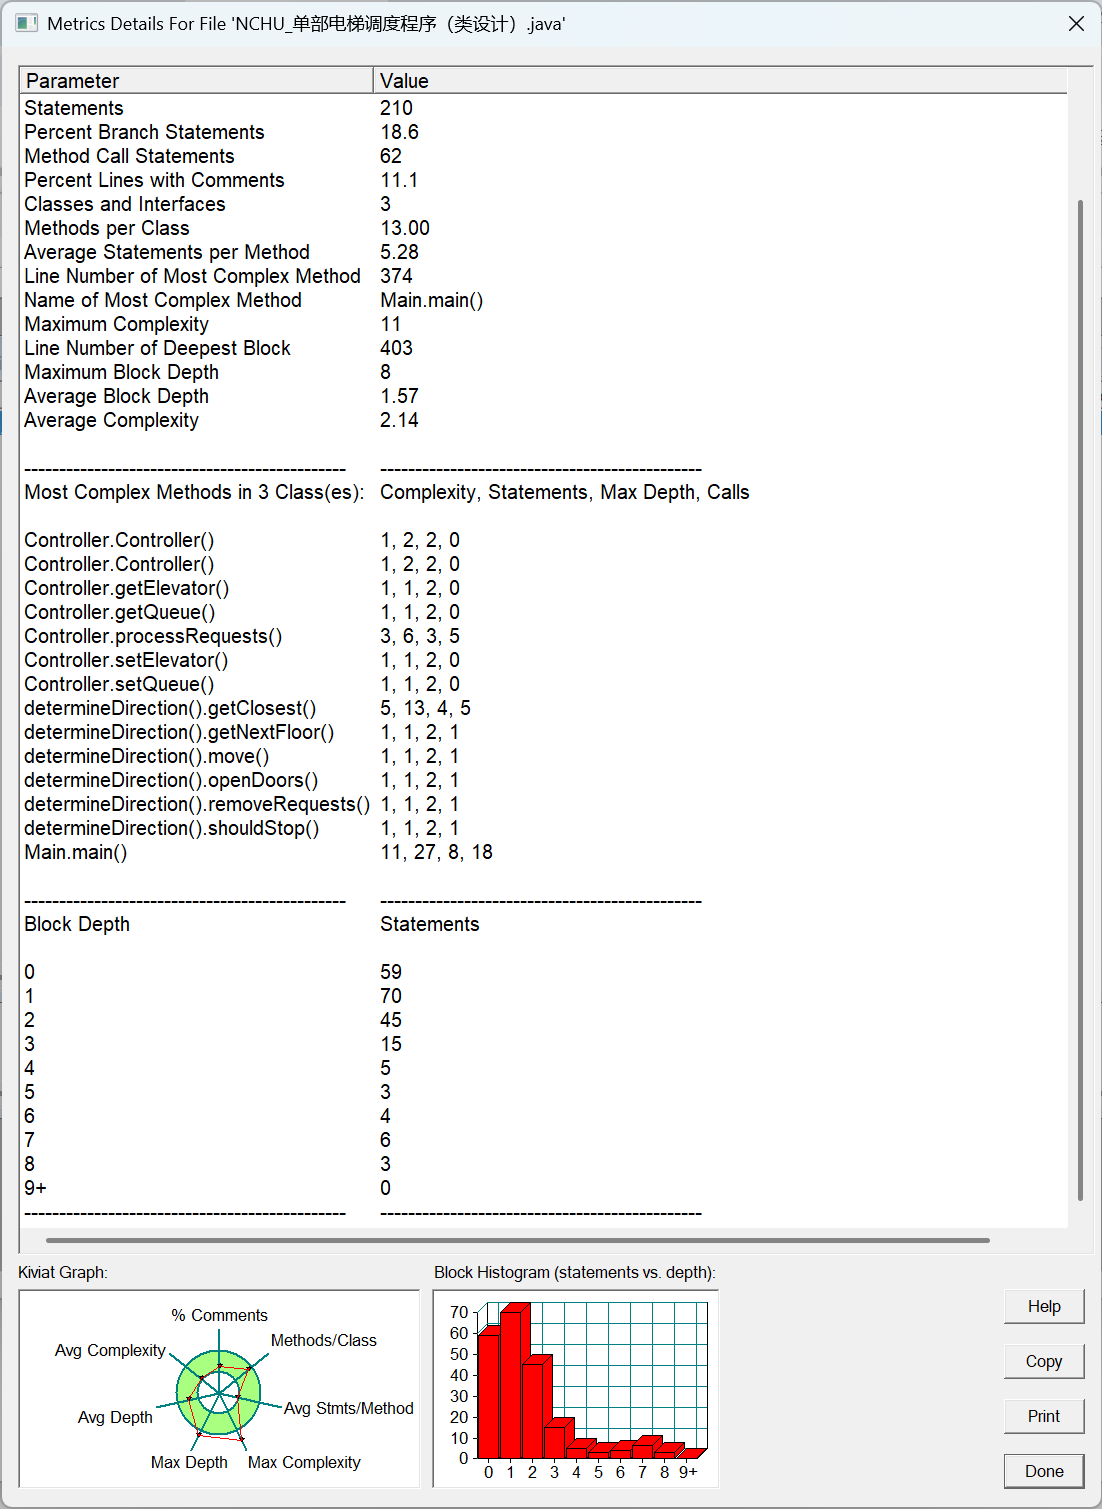Select the Maximum Block Depth row
This screenshot has width=1102, height=1509.
(543, 372)
